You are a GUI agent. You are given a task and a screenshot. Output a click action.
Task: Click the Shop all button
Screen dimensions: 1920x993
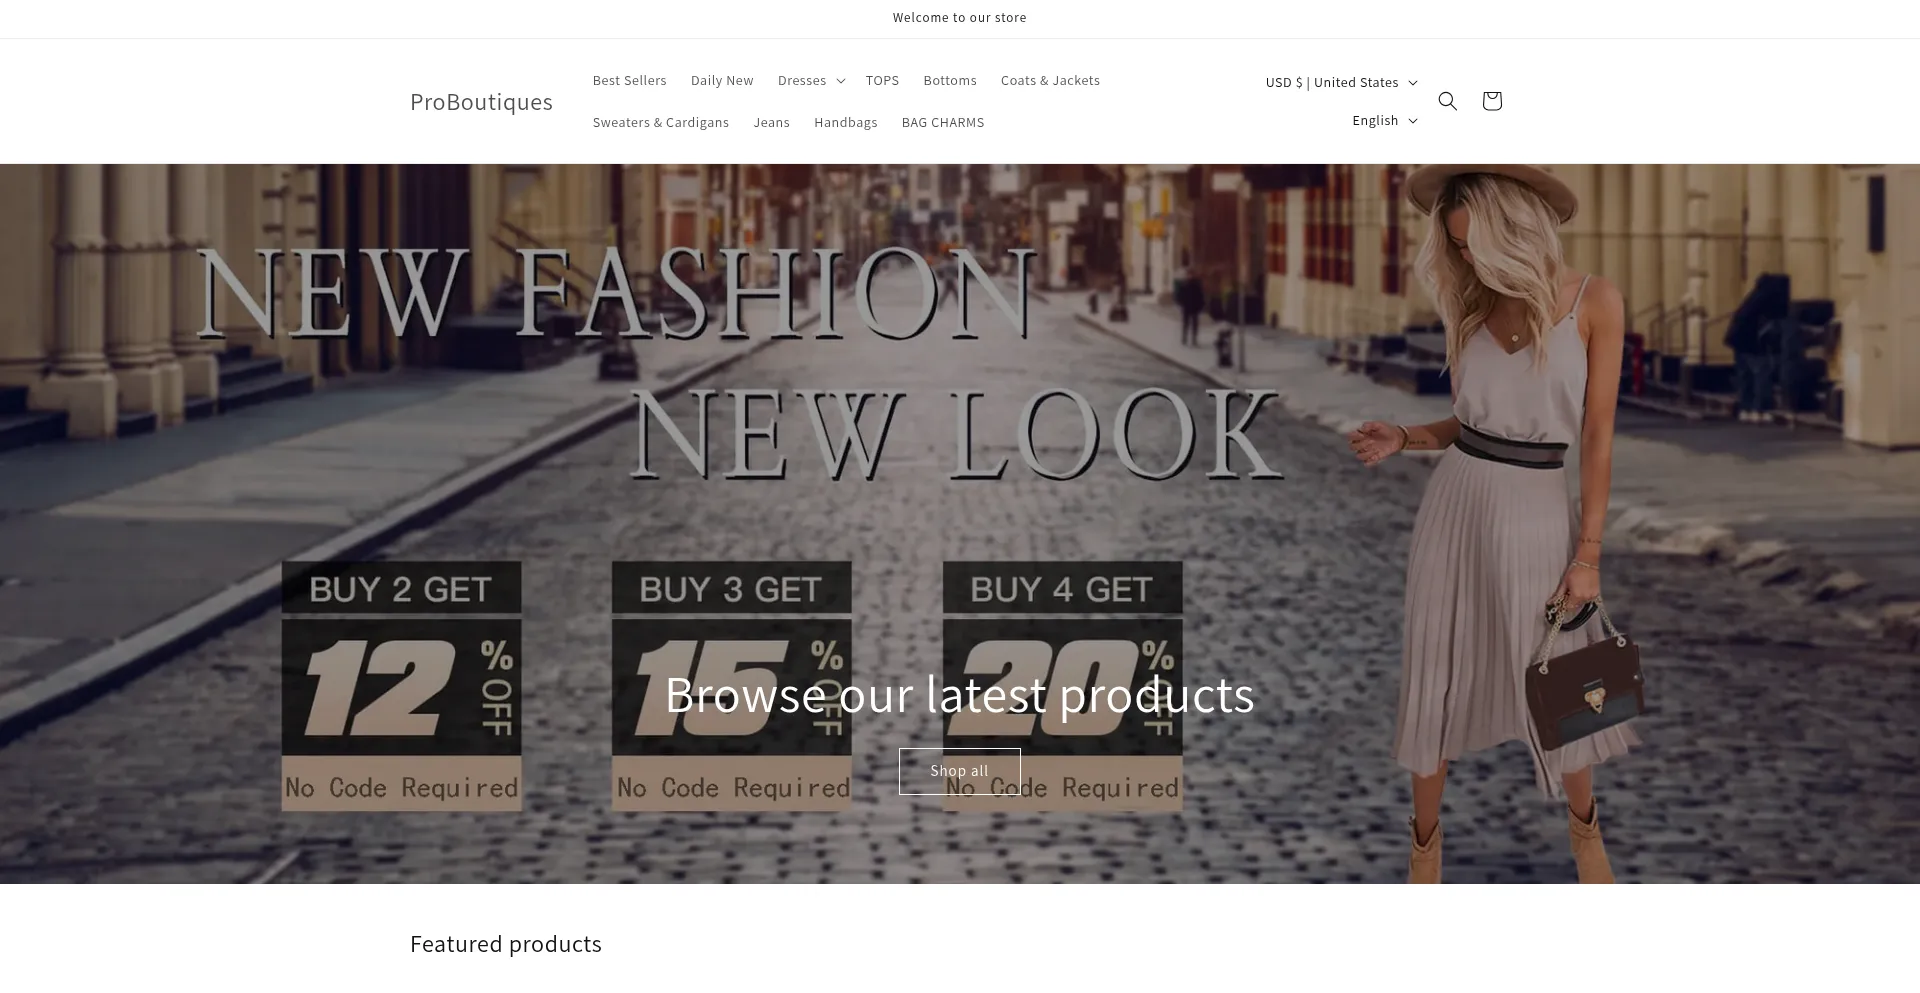pos(959,771)
